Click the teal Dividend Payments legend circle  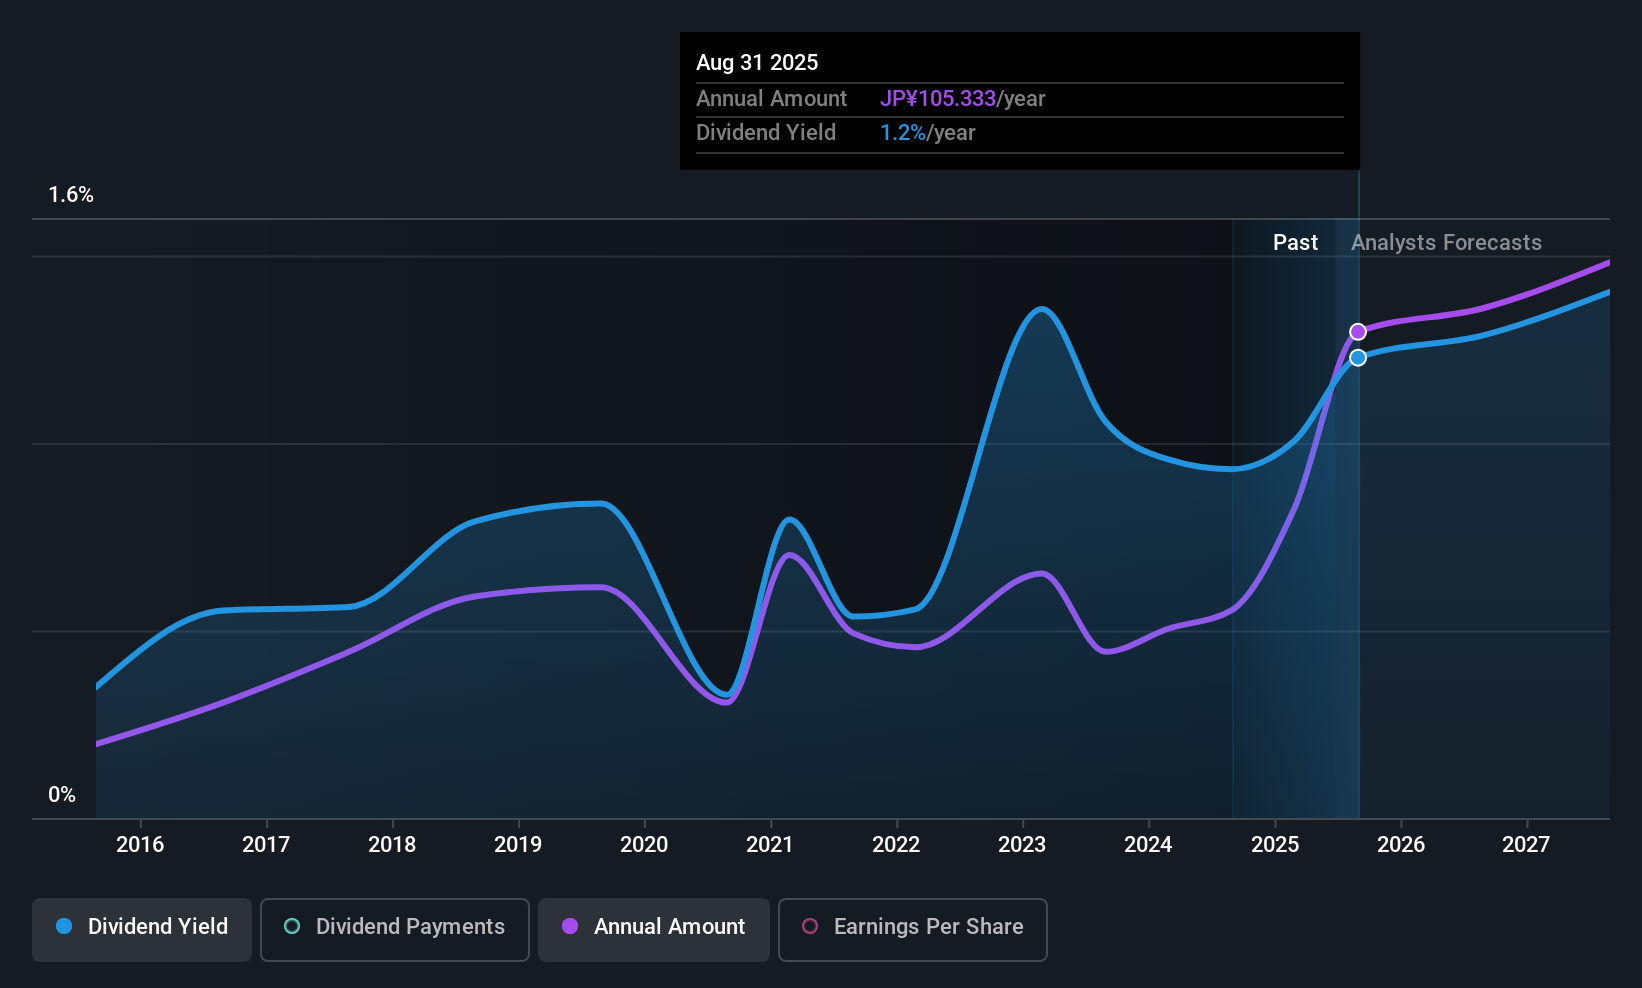point(292,926)
